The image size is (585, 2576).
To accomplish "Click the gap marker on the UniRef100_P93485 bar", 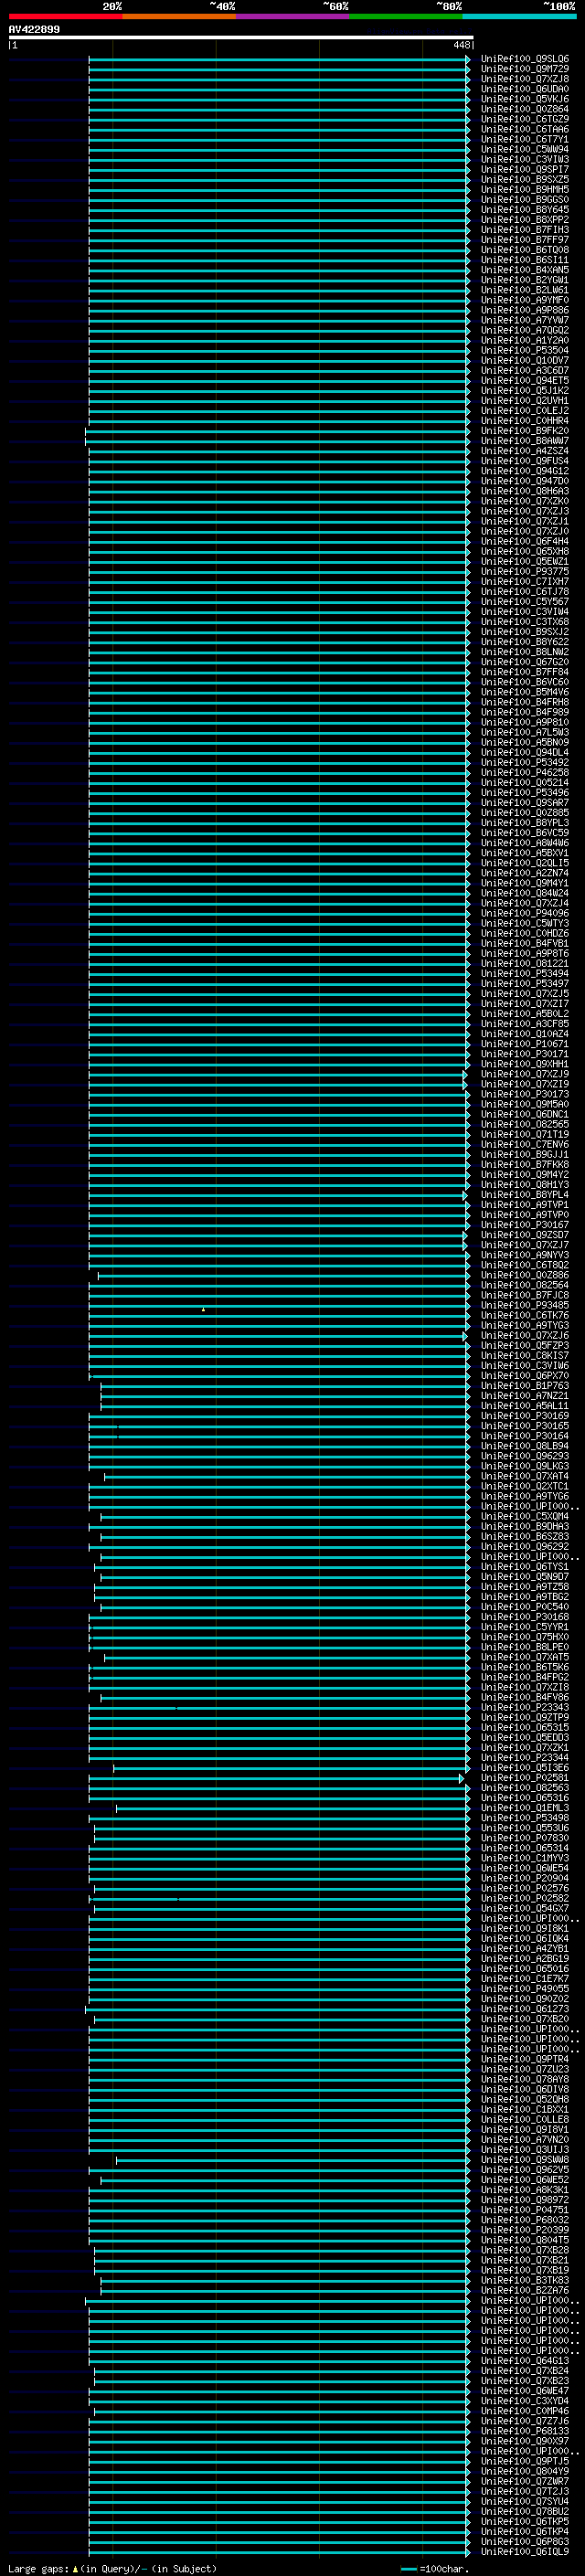I will coord(203,1309).
